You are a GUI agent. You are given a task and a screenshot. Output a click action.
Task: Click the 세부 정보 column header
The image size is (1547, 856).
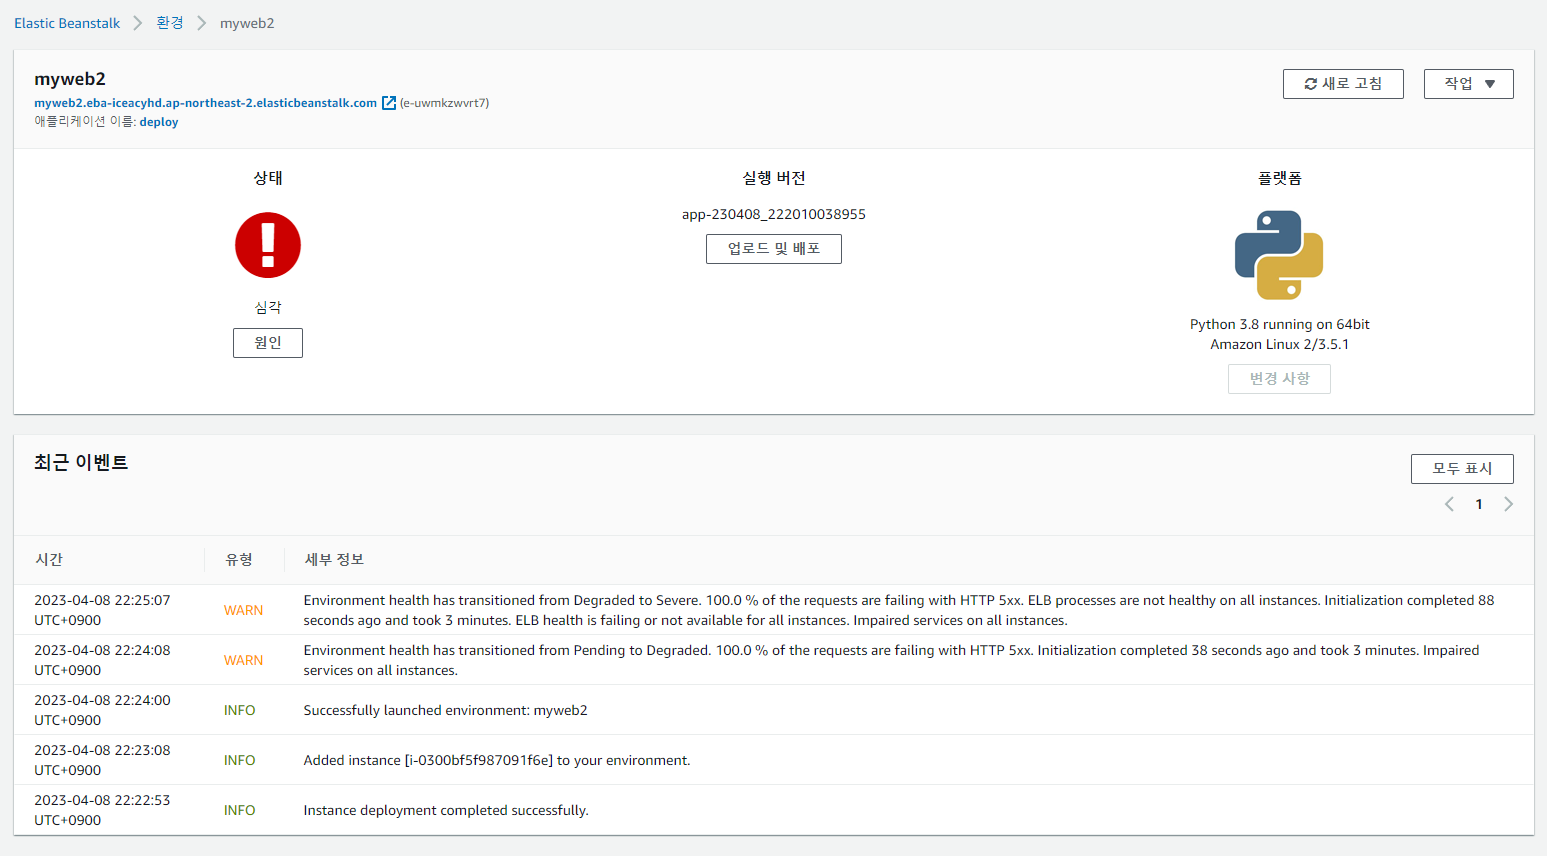334,560
